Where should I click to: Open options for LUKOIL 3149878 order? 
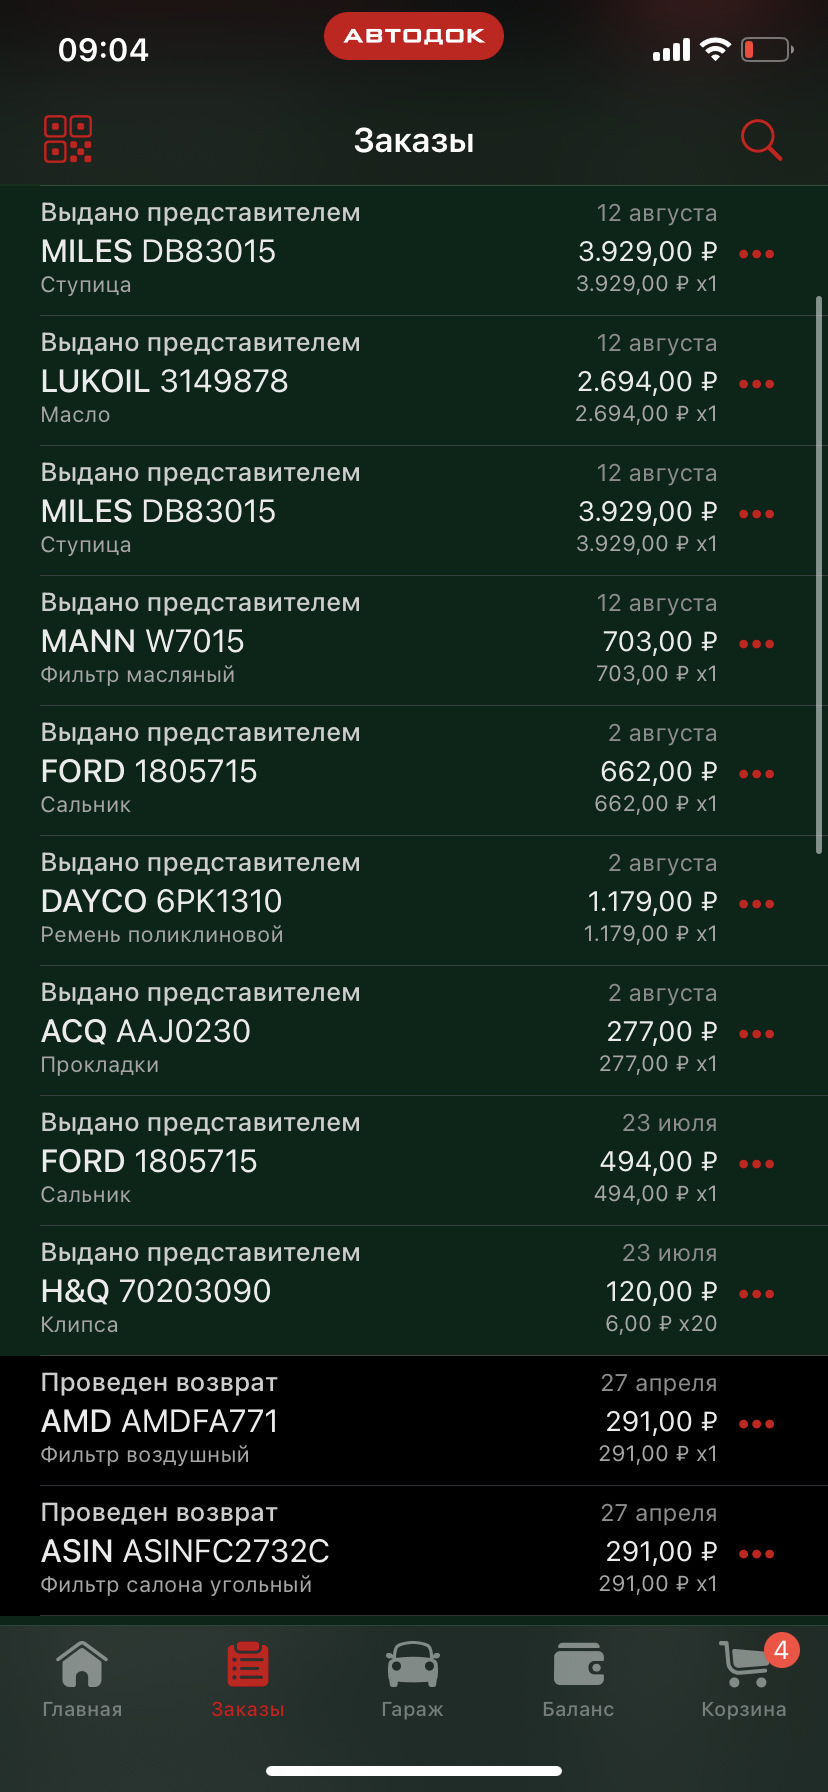click(x=756, y=384)
